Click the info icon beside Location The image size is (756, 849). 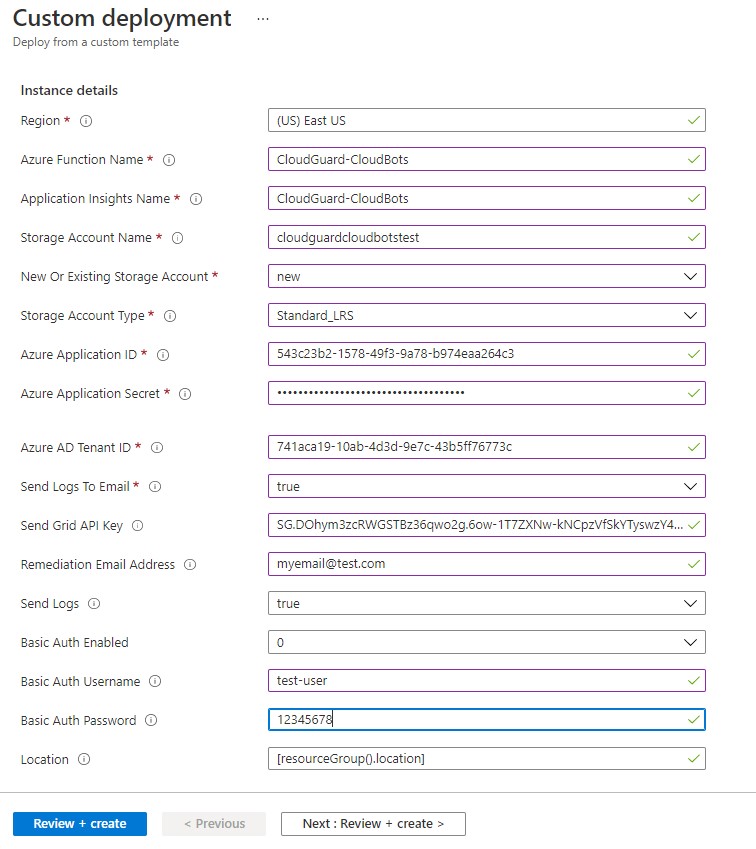coord(84,760)
